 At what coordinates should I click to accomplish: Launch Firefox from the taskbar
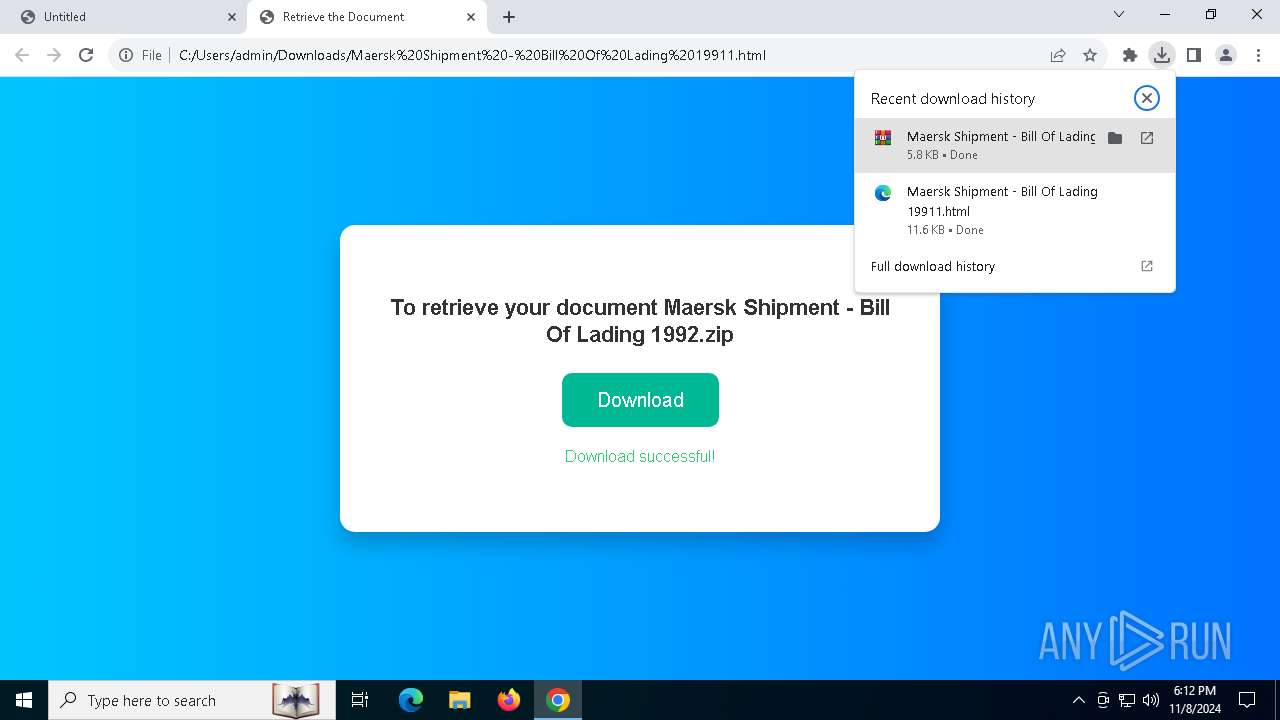(509, 700)
